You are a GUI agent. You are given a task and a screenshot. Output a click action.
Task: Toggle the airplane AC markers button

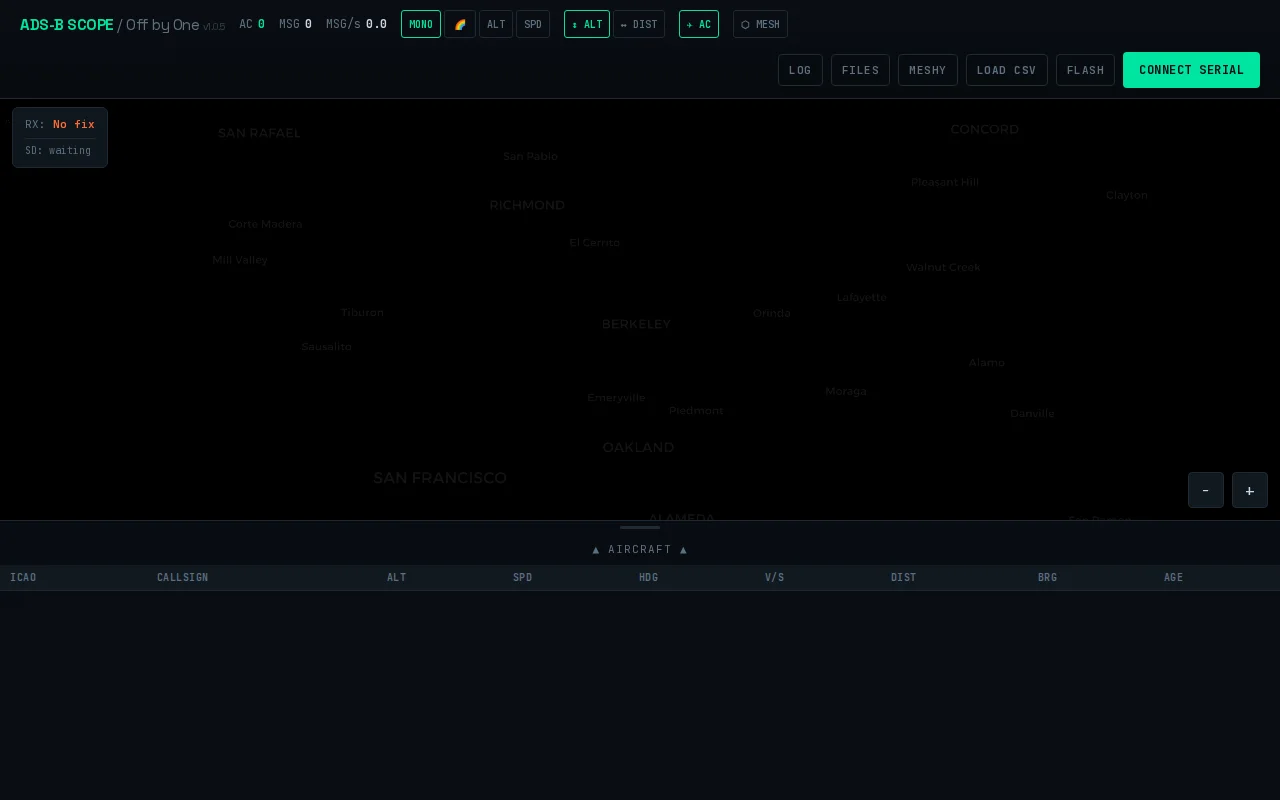pos(699,24)
